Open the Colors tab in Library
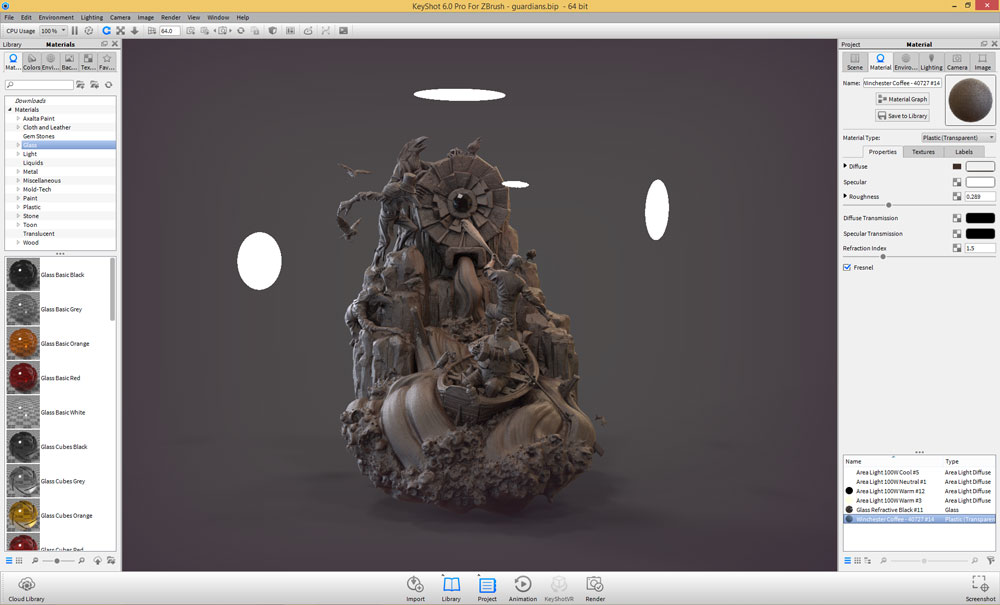 click(31, 62)
